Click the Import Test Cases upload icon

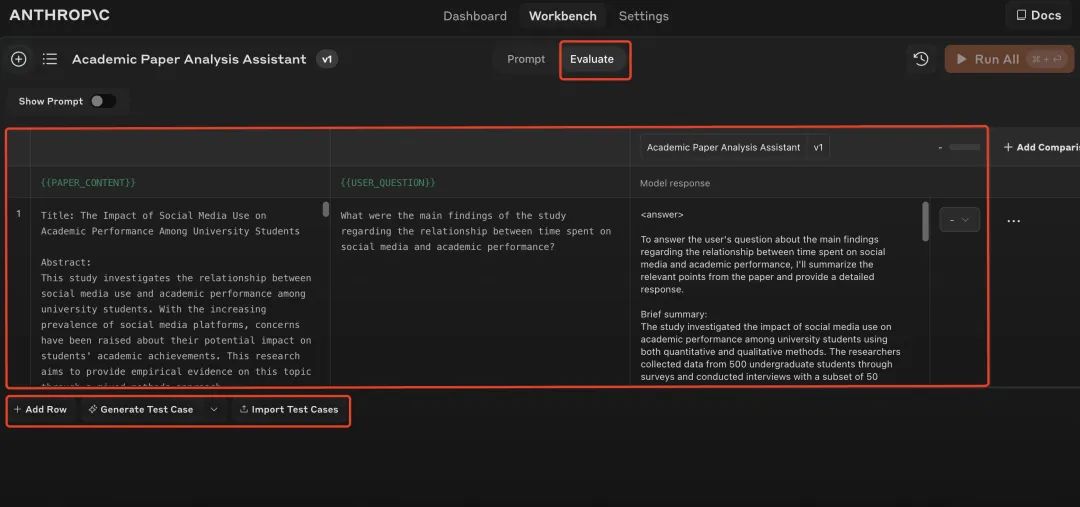pos(243,410)
